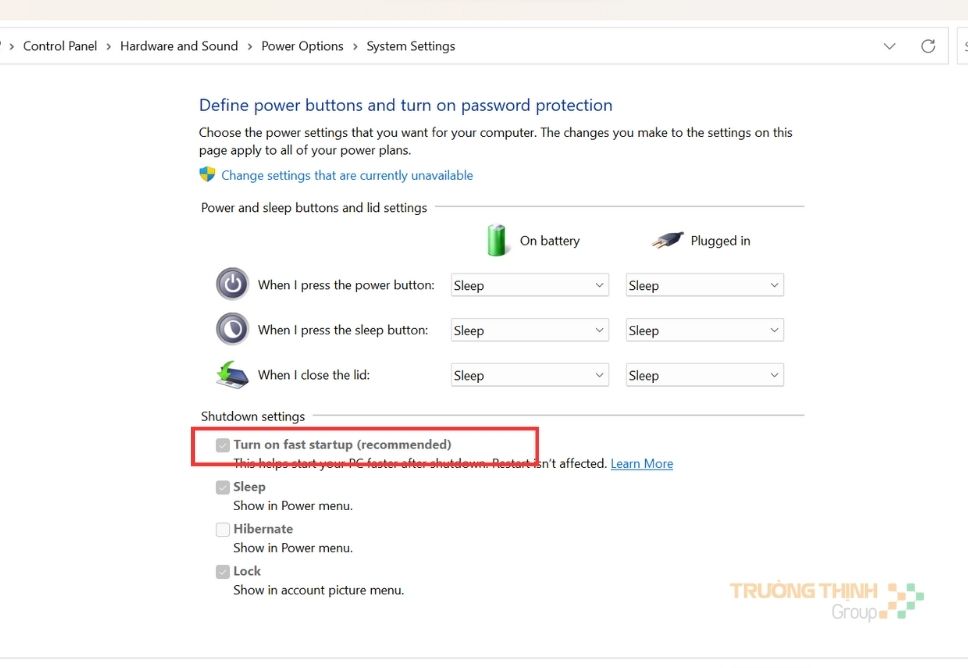Click the plugged in power cord icon

pos(666,240)
